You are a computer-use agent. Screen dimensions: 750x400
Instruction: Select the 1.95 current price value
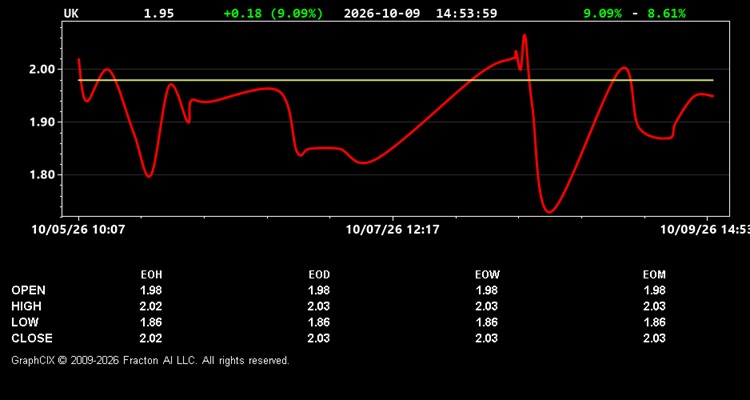coord(159,13)
